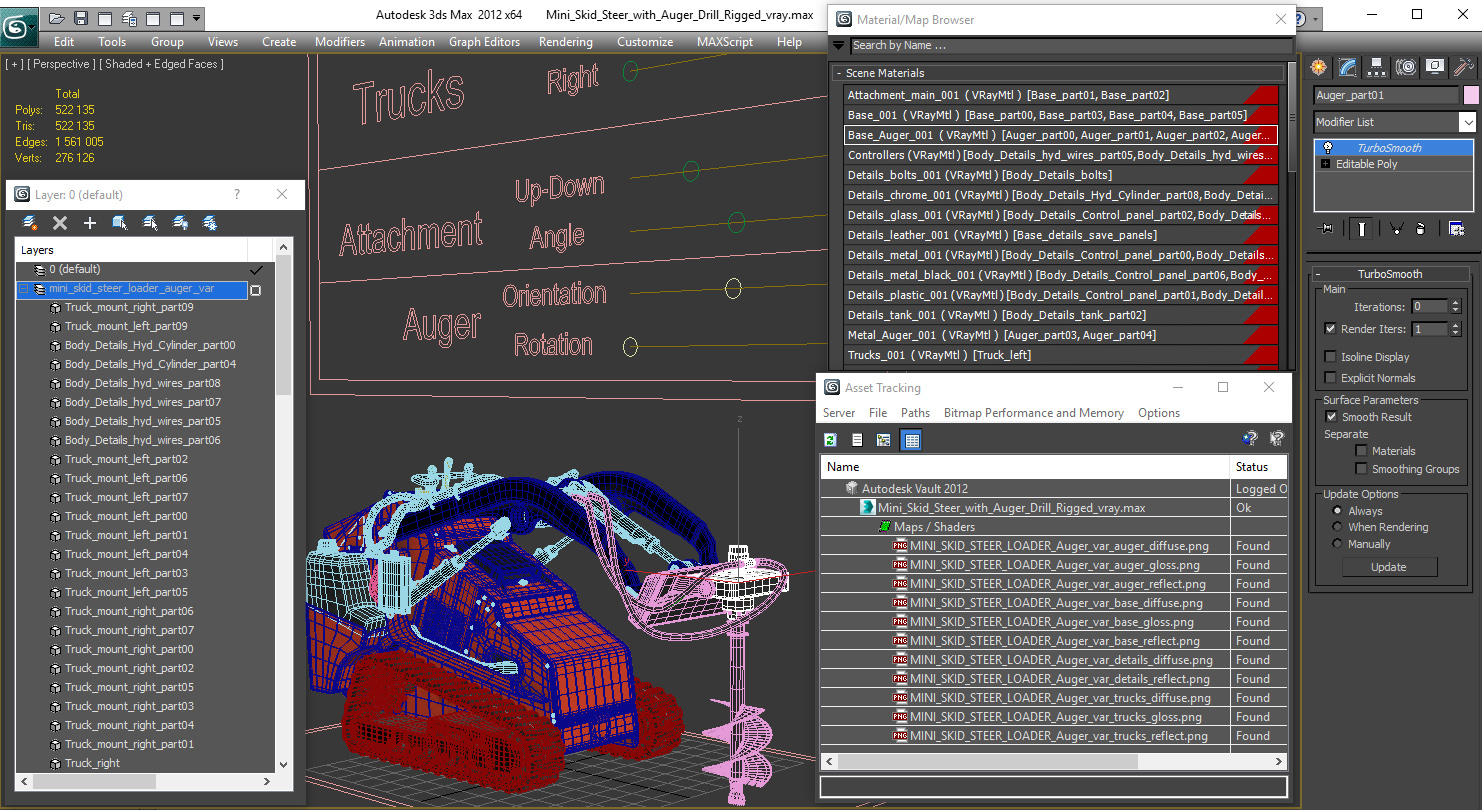Expand the Editable Poly stack entry

(1326, 164)
